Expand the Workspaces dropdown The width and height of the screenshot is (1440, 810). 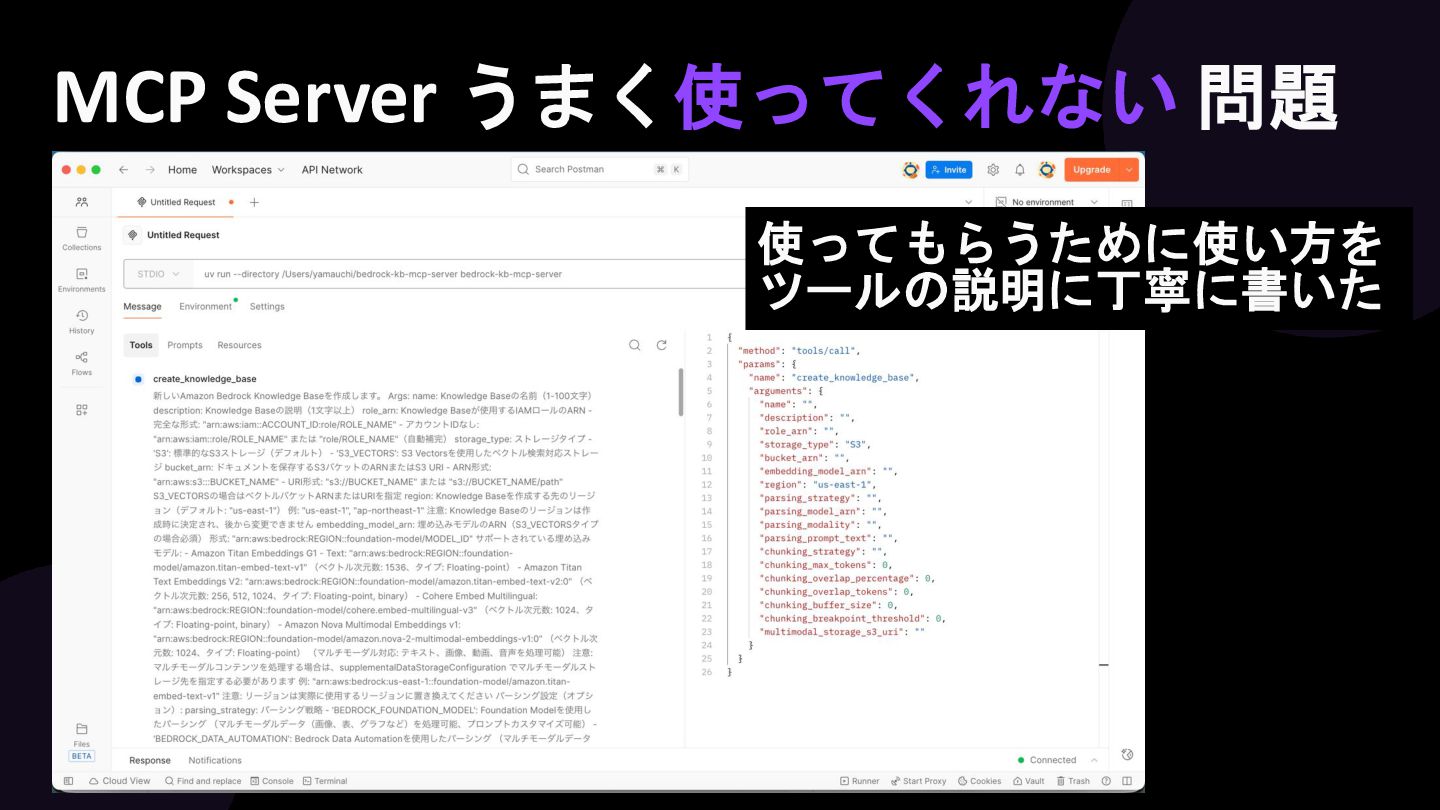248,170
